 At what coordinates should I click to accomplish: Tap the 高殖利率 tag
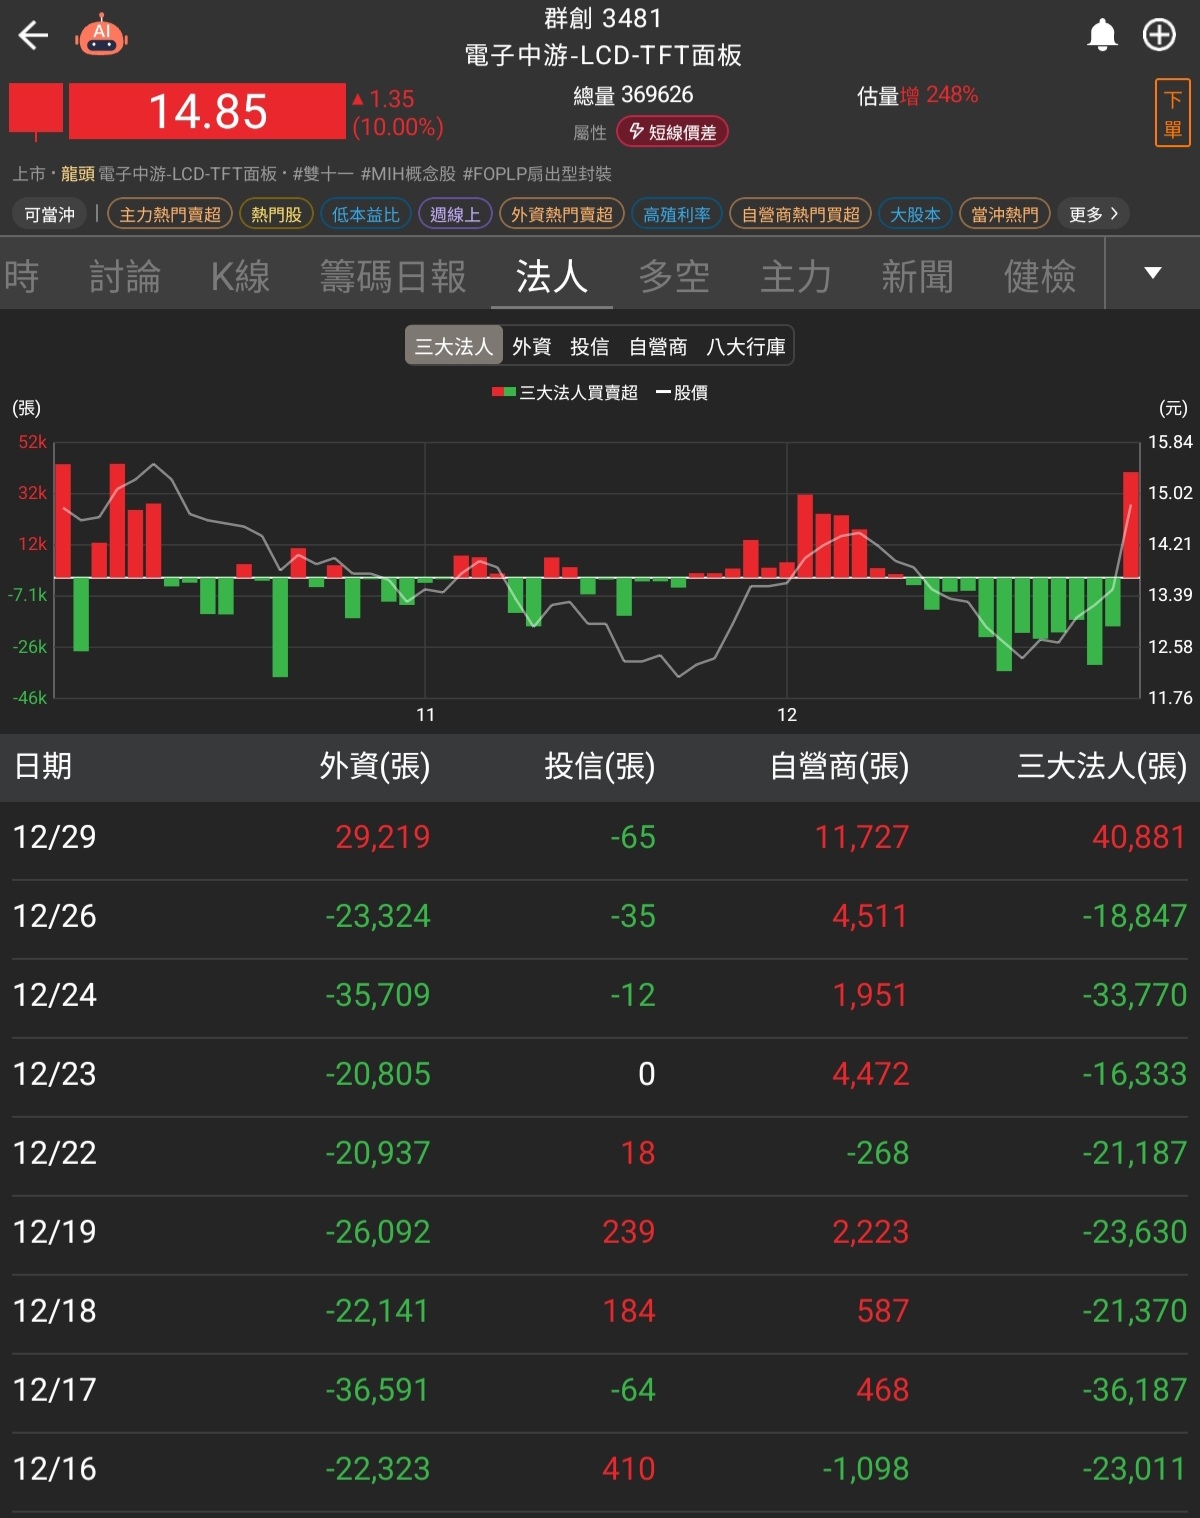677,214
